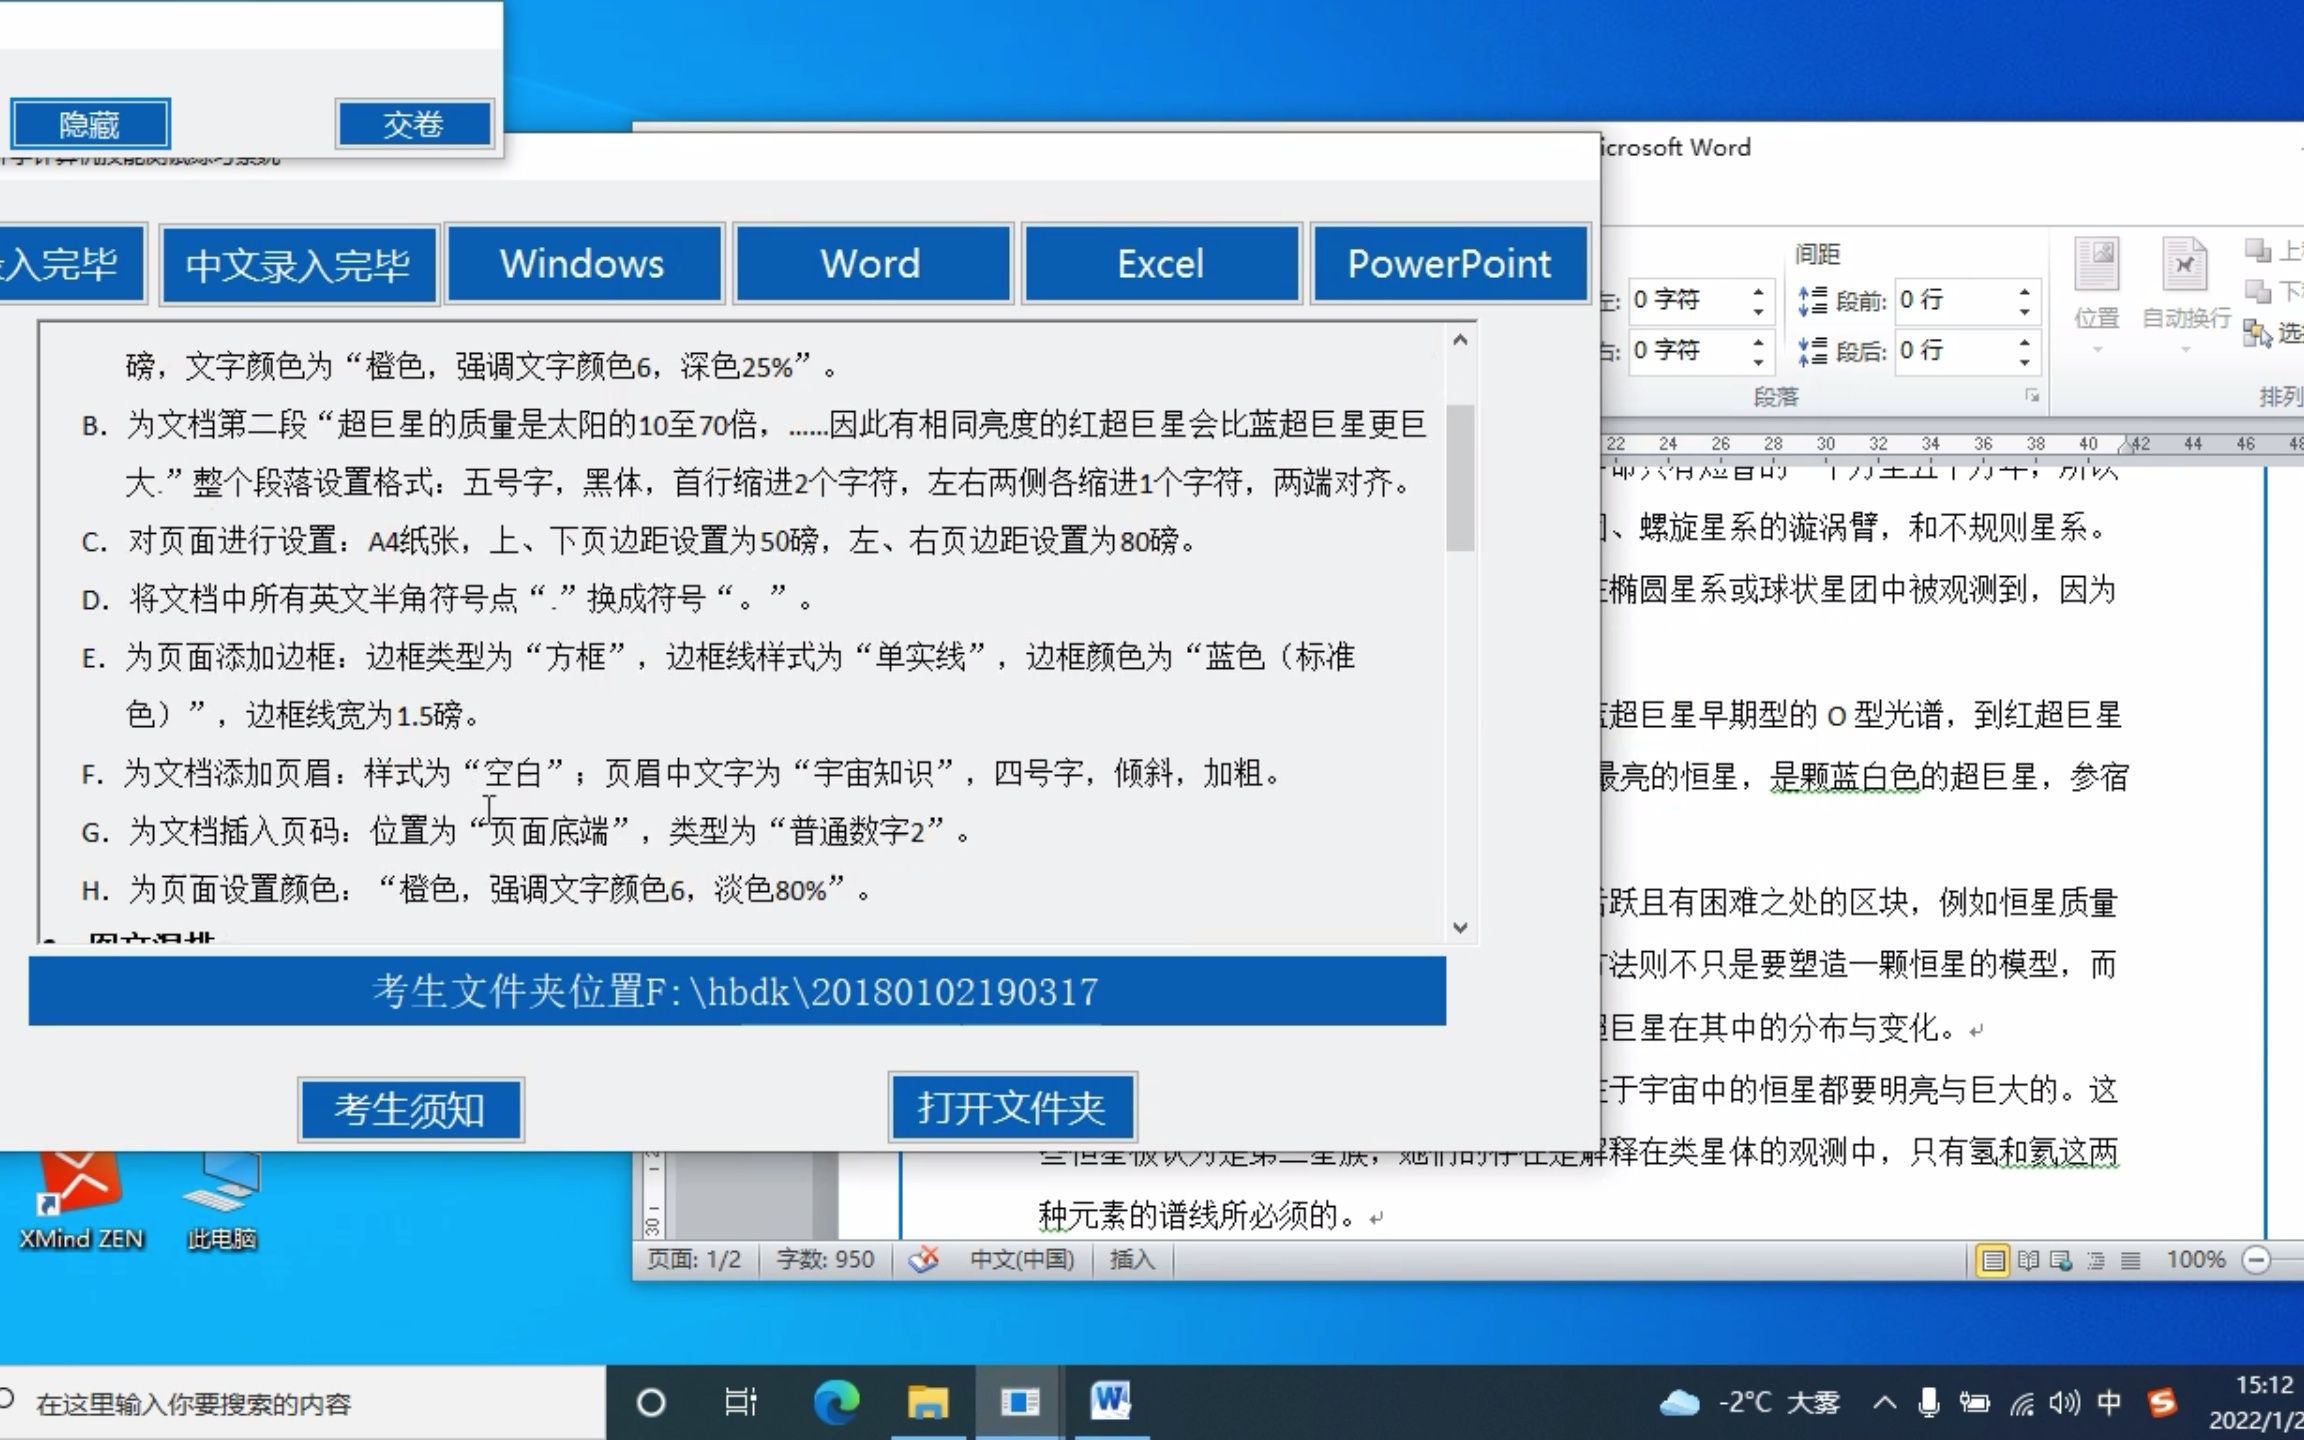
Task: Click the spacing-after (段后) icon
Action: tap(1813, 350)
